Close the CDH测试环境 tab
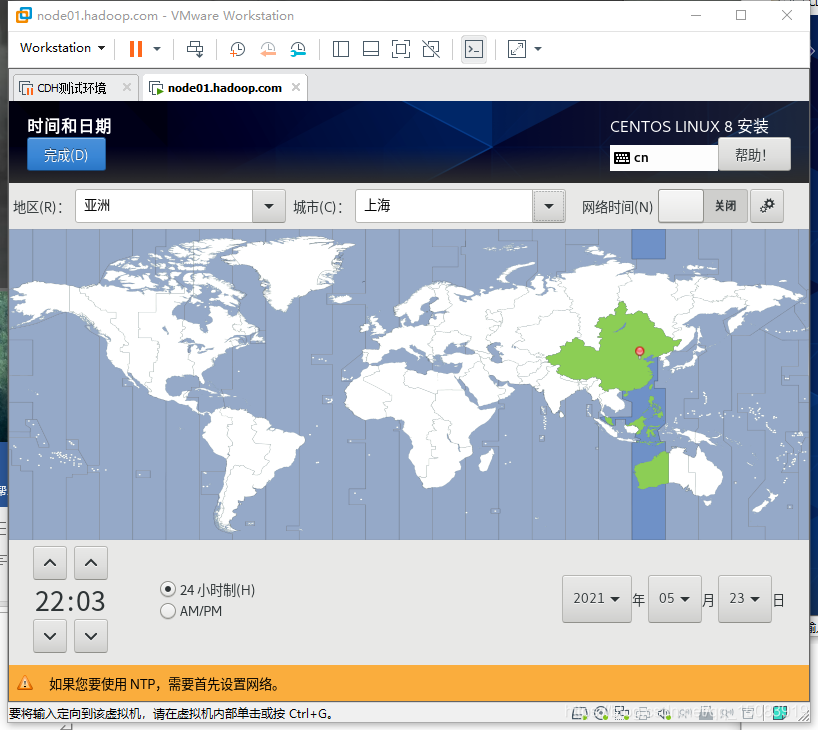This screenshot has width=818, height=730. tap(127, 87)
